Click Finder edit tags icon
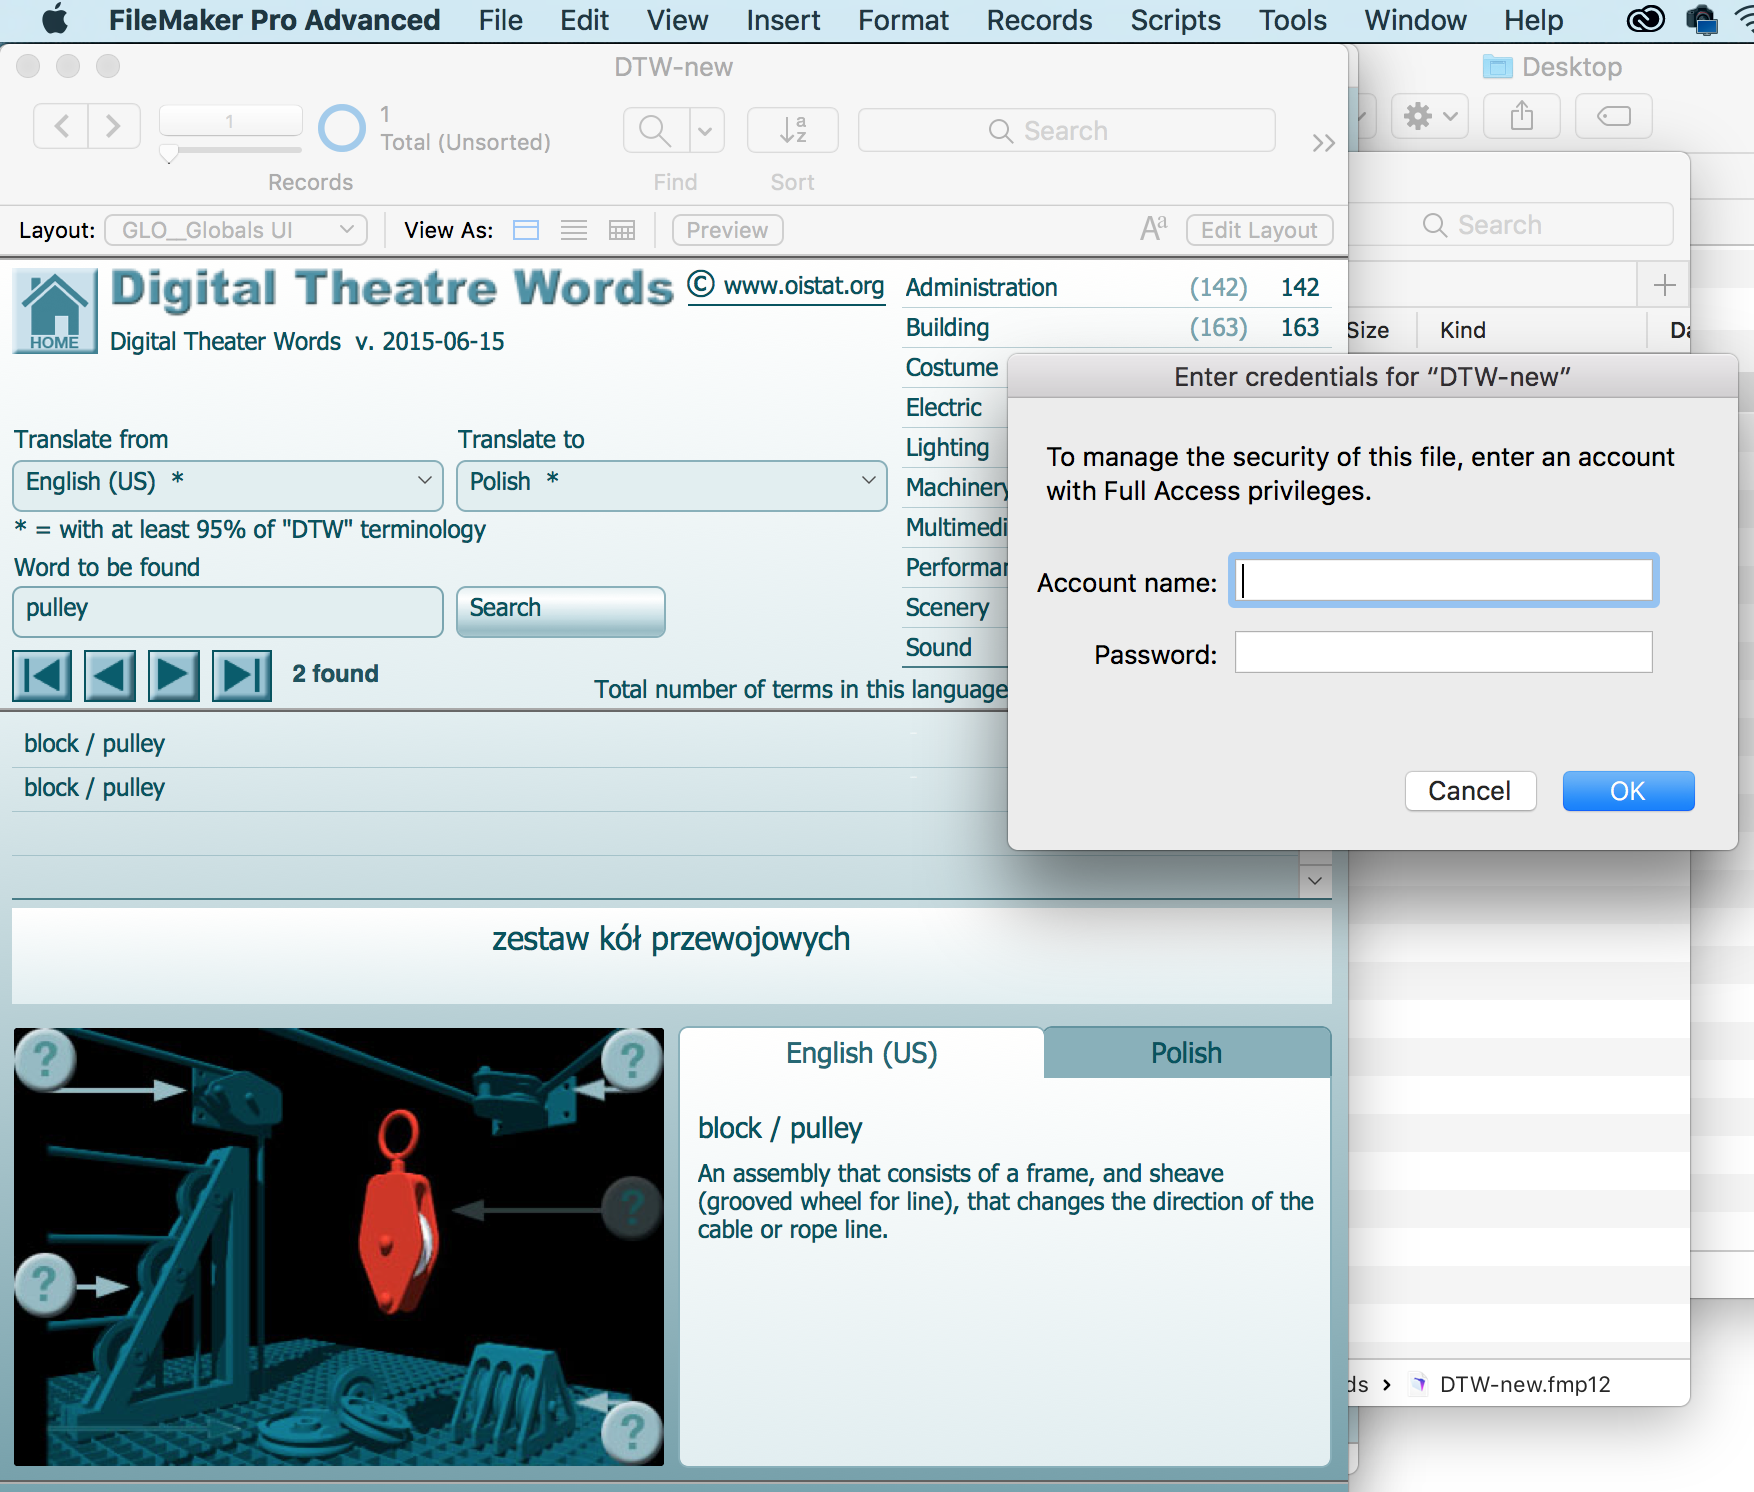Screen dimensions: 1754x1492 (1614, 116)
